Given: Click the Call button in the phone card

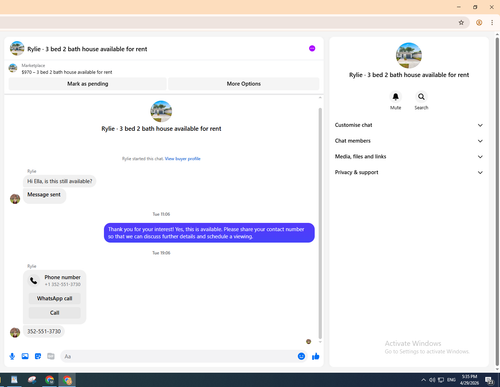Looking at the screenshot, I should [55, 313].
